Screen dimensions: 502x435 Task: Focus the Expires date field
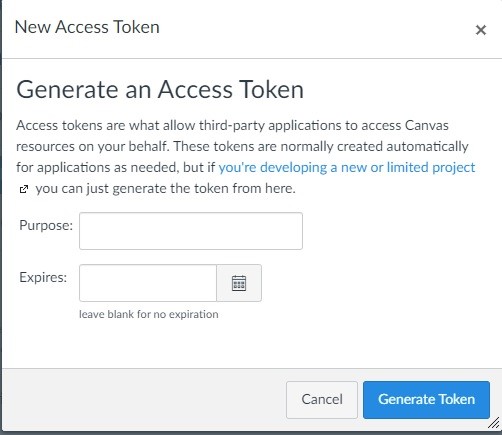148,283
